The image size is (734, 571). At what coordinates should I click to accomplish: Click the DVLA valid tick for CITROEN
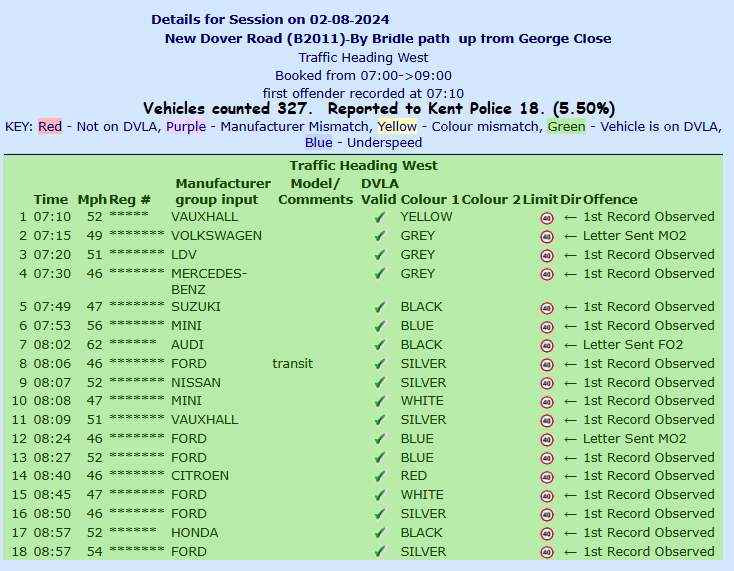(380, 476)
